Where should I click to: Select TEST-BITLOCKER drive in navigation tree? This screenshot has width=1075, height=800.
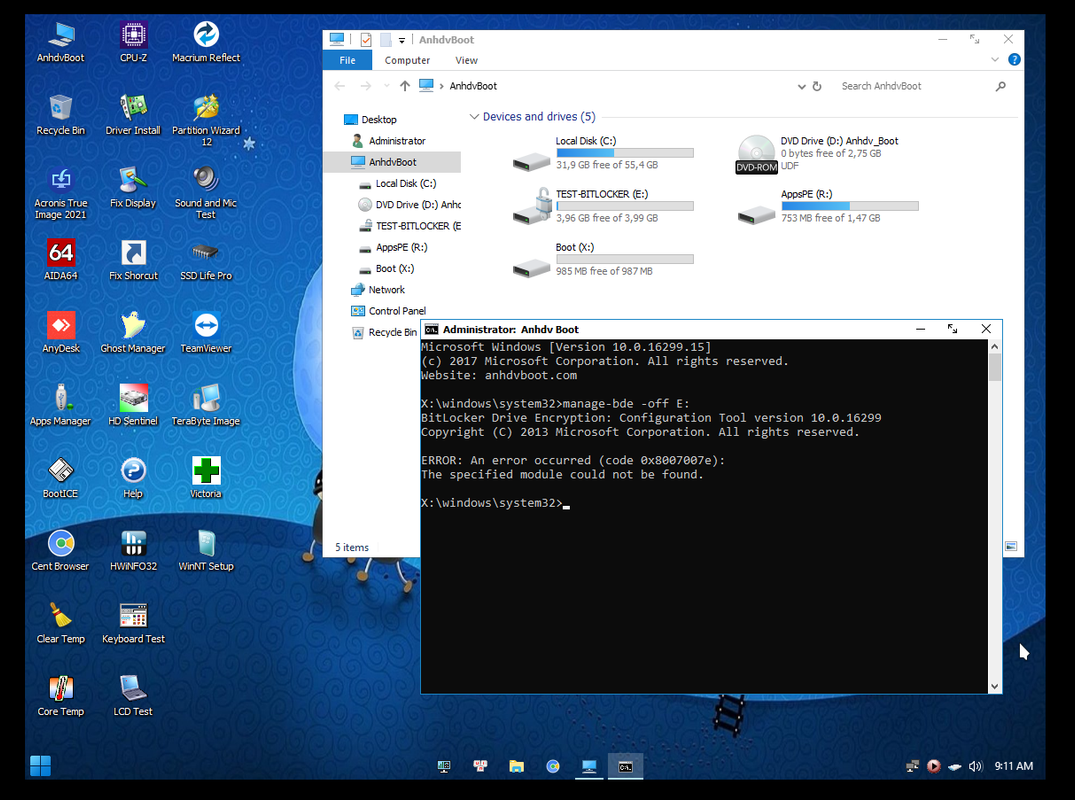pyautogui.click(x=409, y=226)
